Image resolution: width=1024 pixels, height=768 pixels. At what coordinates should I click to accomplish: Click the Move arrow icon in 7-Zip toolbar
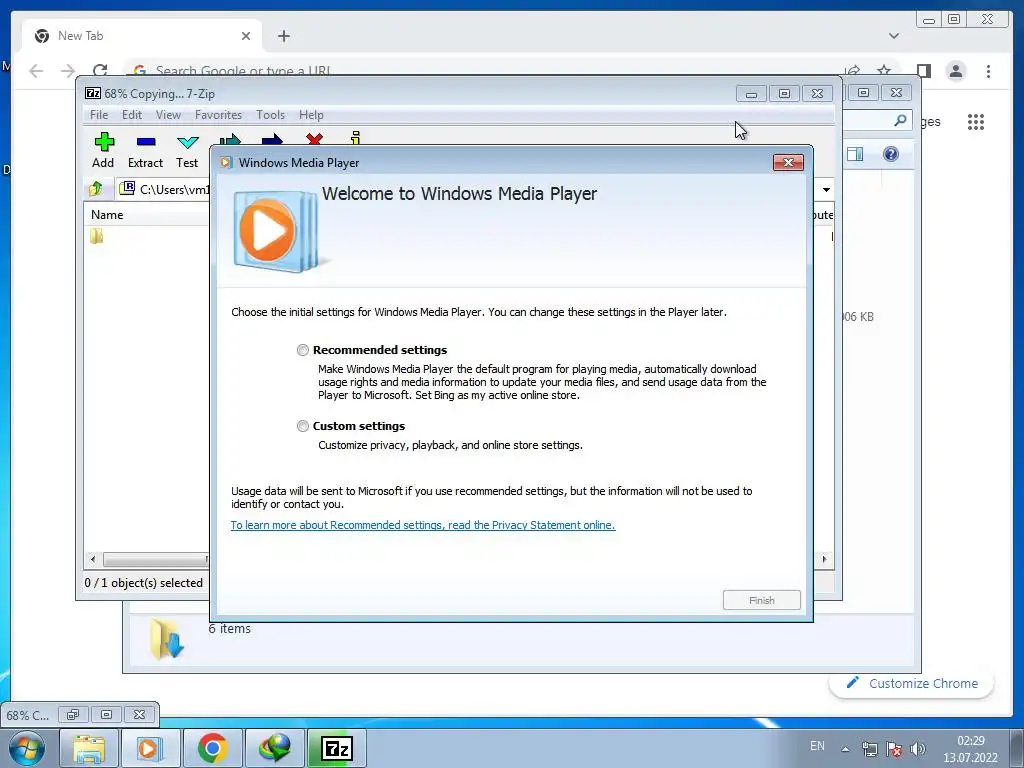[x=272, y=139]
